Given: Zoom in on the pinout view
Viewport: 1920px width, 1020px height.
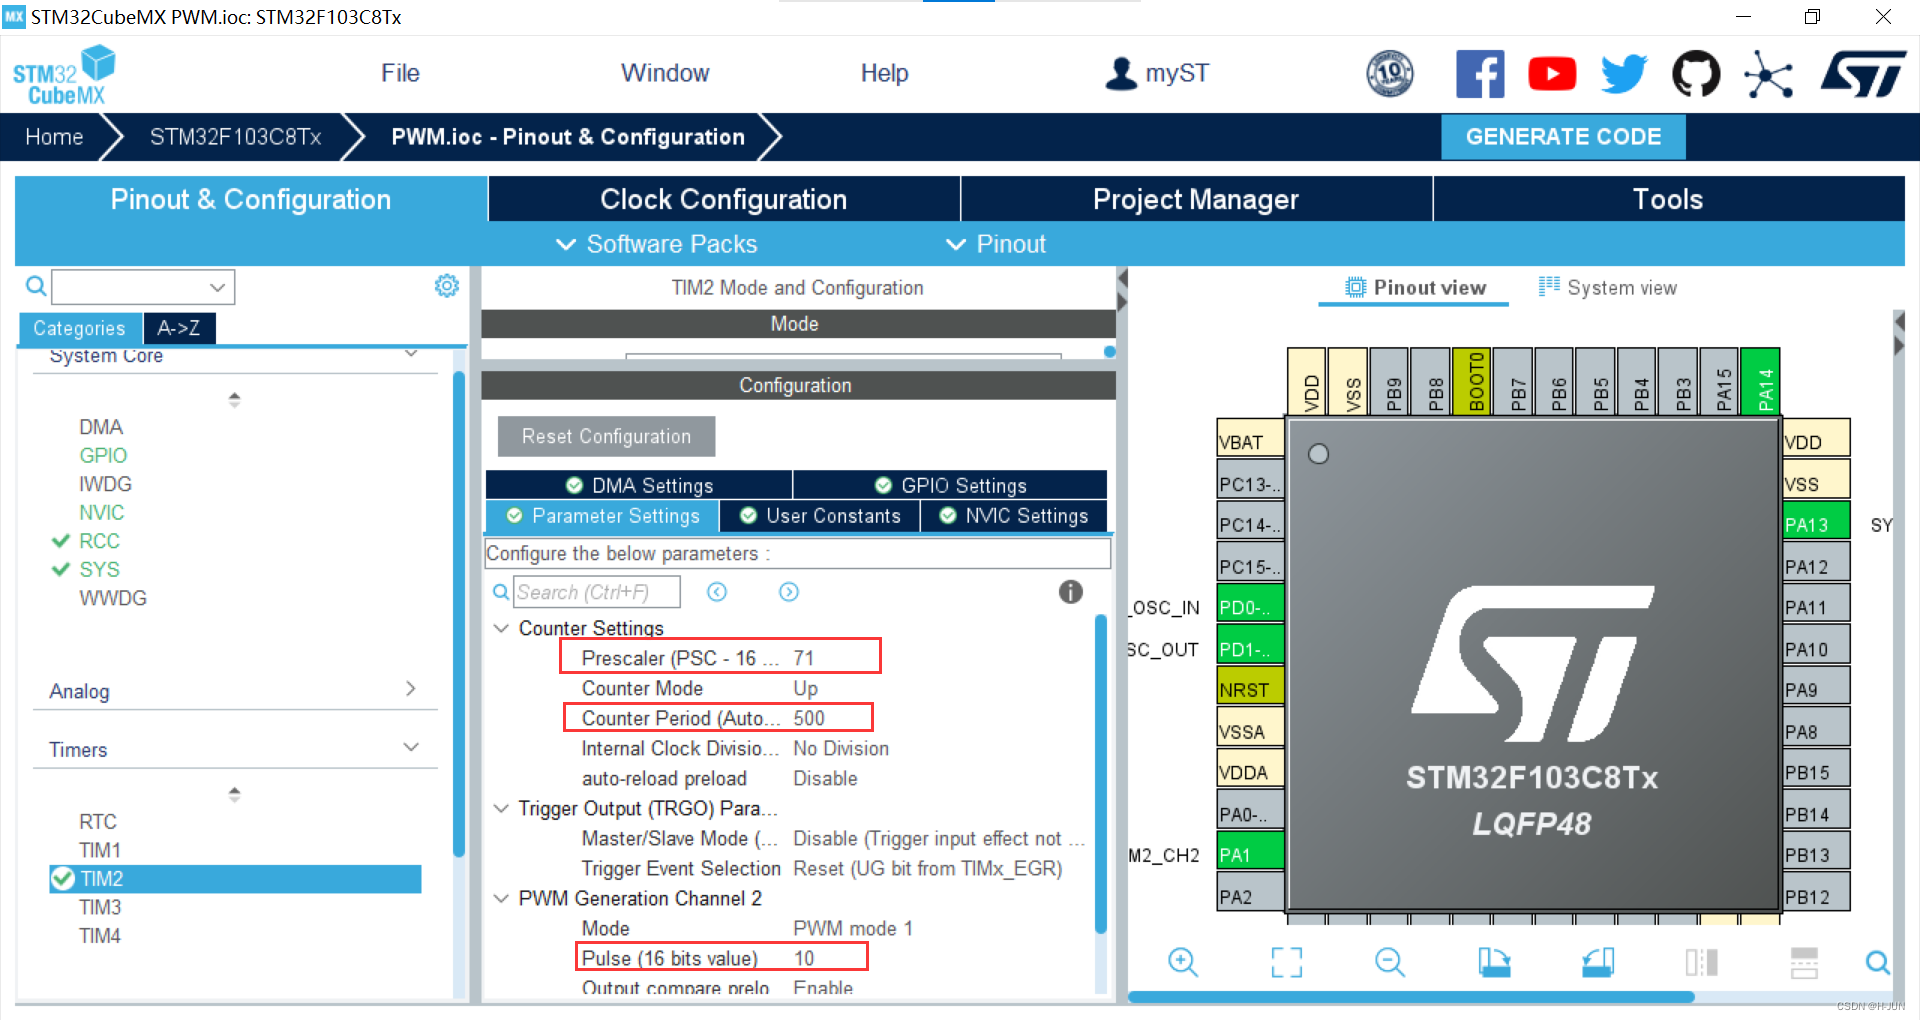Looking at the screenshot, I should pyautogui.click(x=1183, y=962).
